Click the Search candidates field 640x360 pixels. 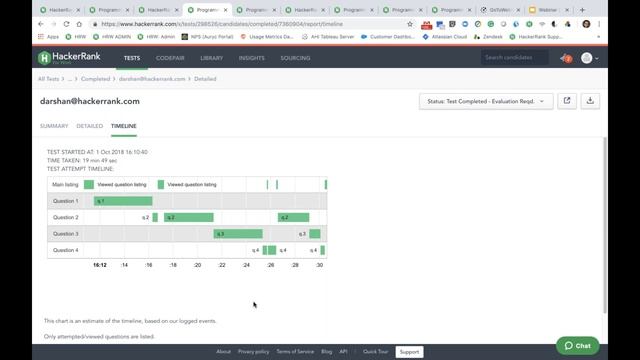pos(514,58)
